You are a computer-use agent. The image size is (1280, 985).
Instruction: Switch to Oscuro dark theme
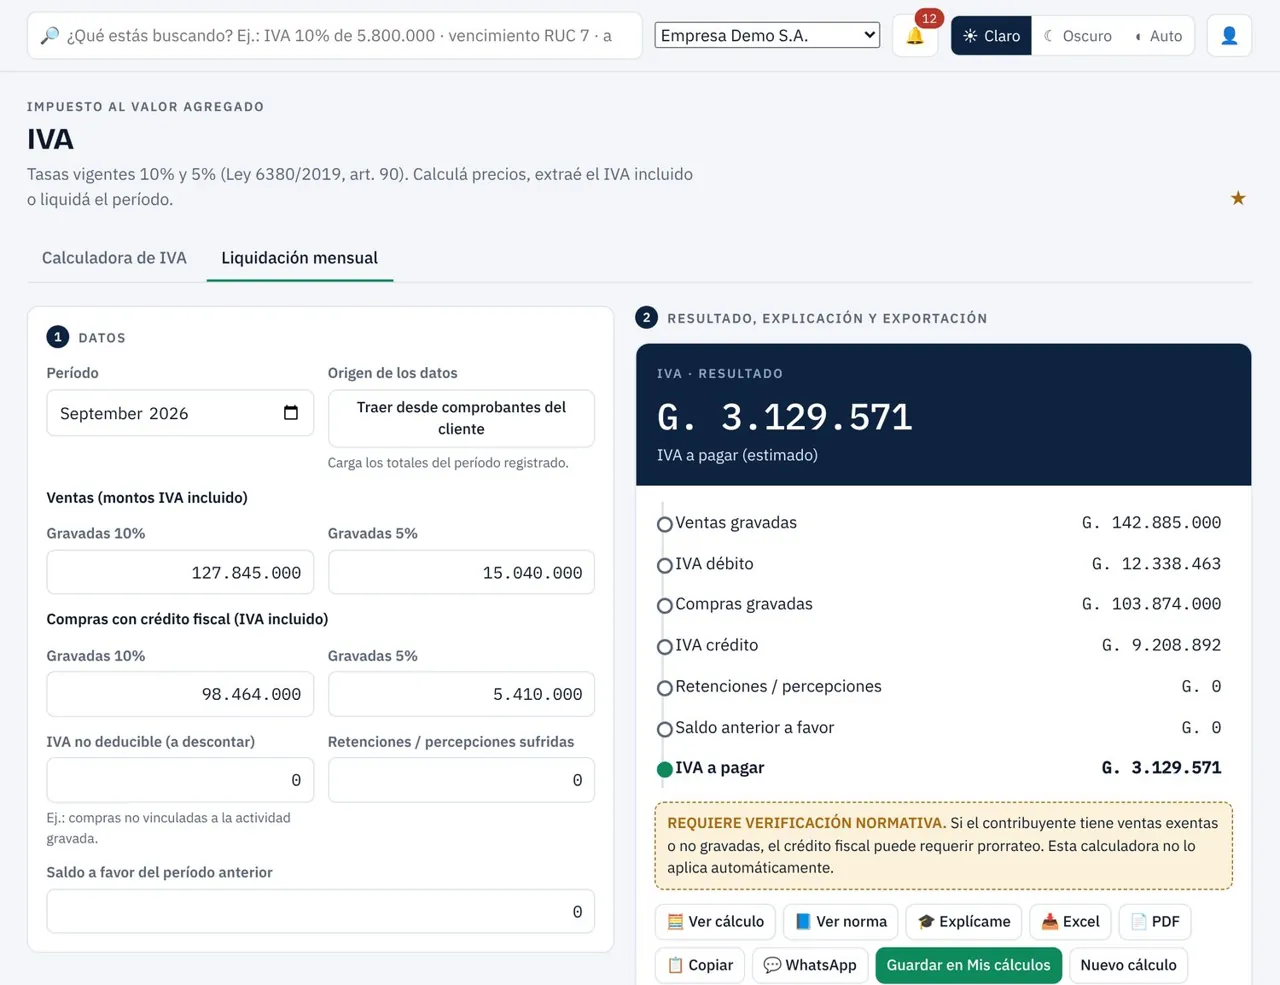(1078, 36)
